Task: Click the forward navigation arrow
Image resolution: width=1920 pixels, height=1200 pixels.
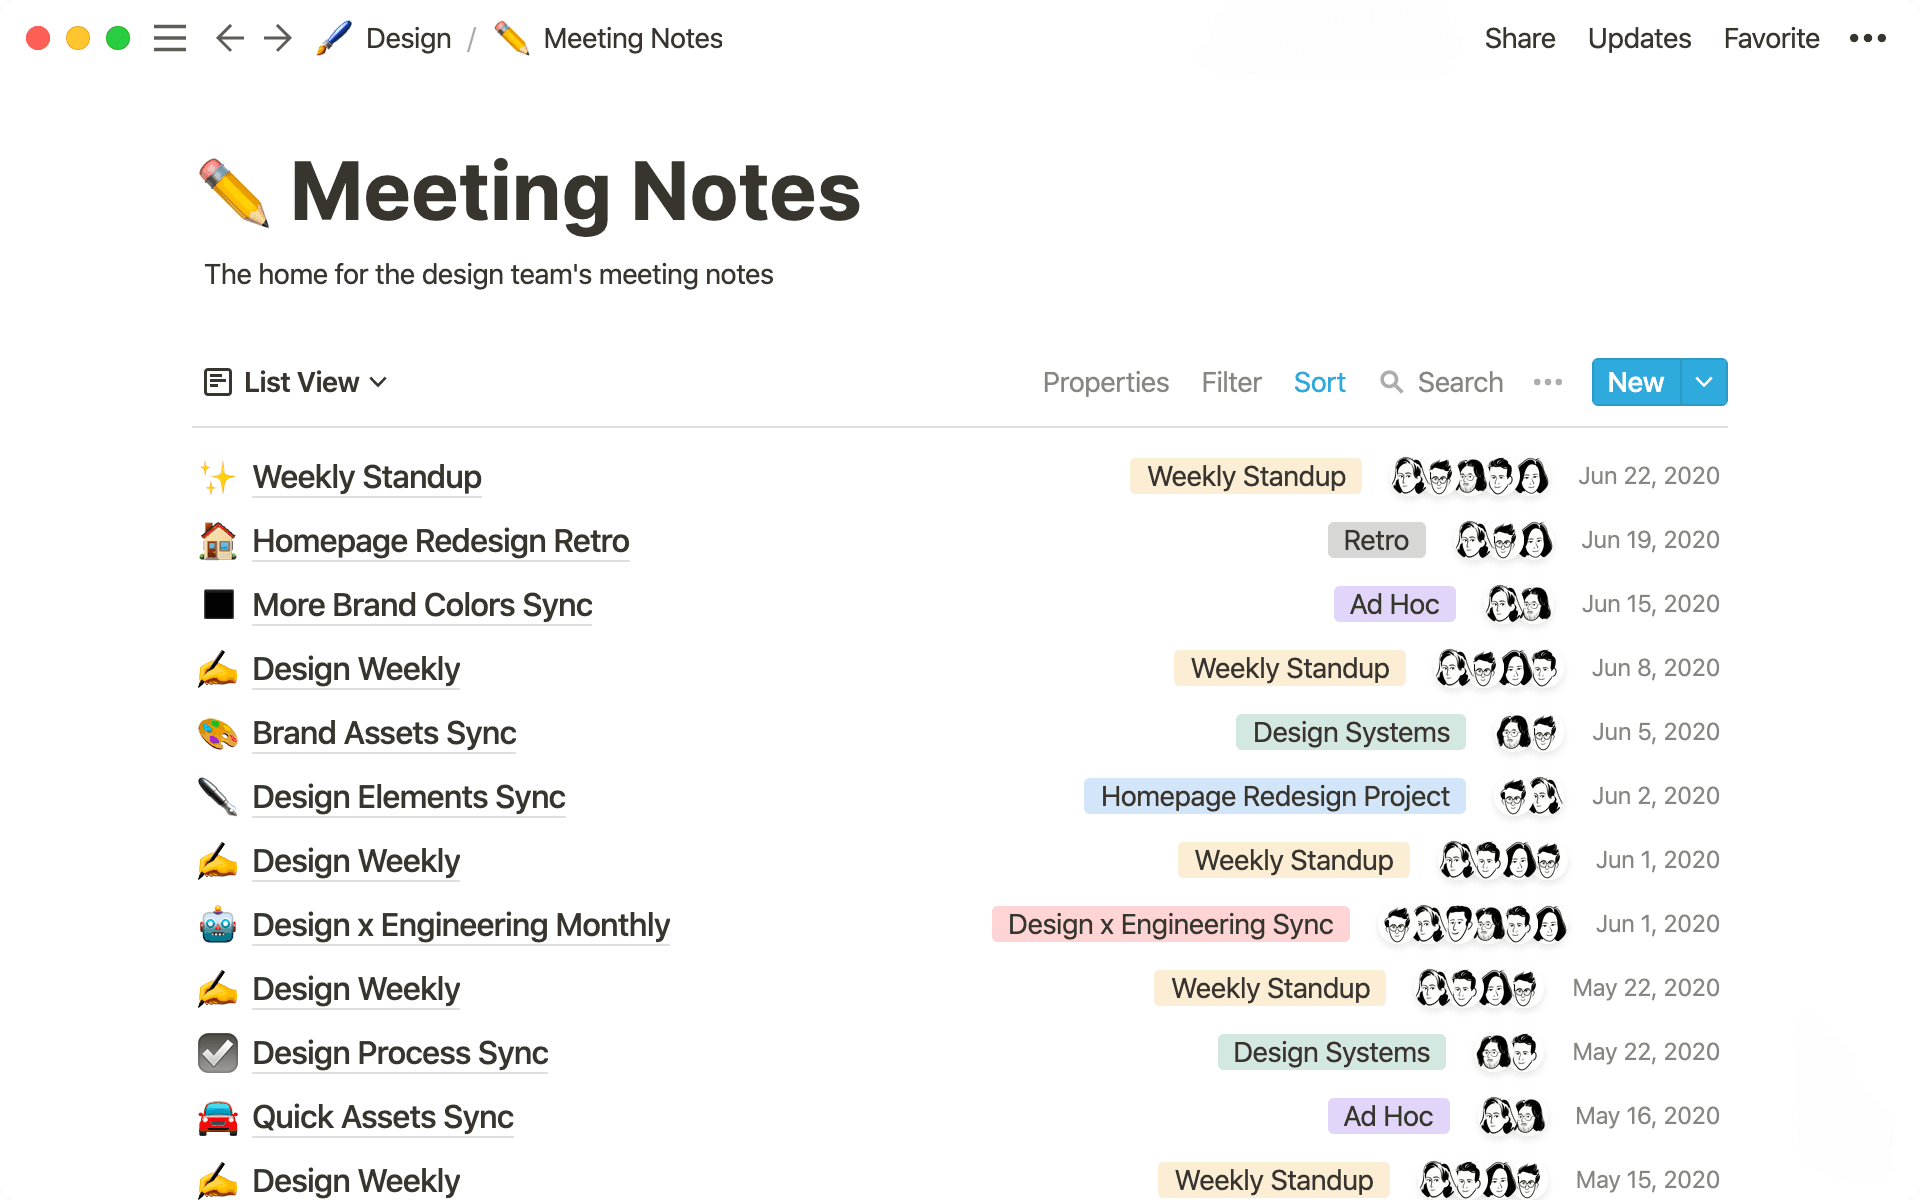Action: point(277,38)
